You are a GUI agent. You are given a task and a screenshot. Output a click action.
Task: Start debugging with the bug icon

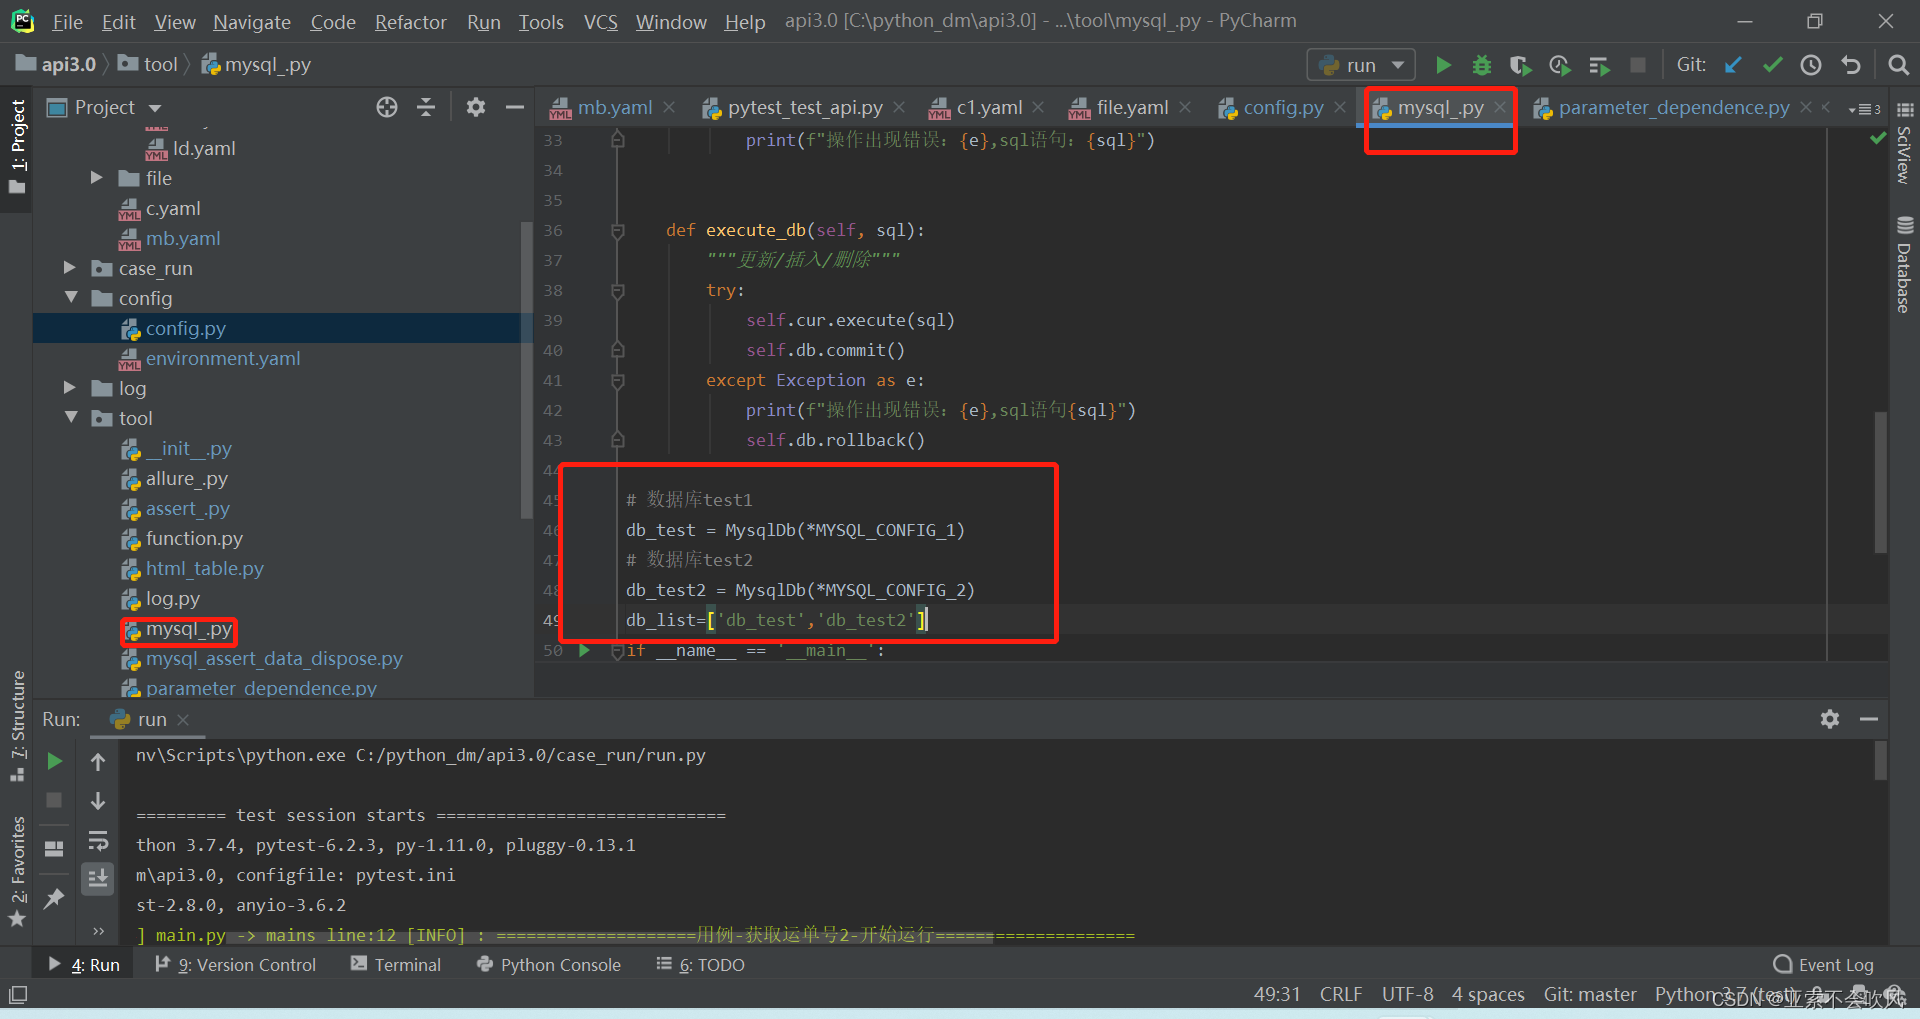point(1482,65)
